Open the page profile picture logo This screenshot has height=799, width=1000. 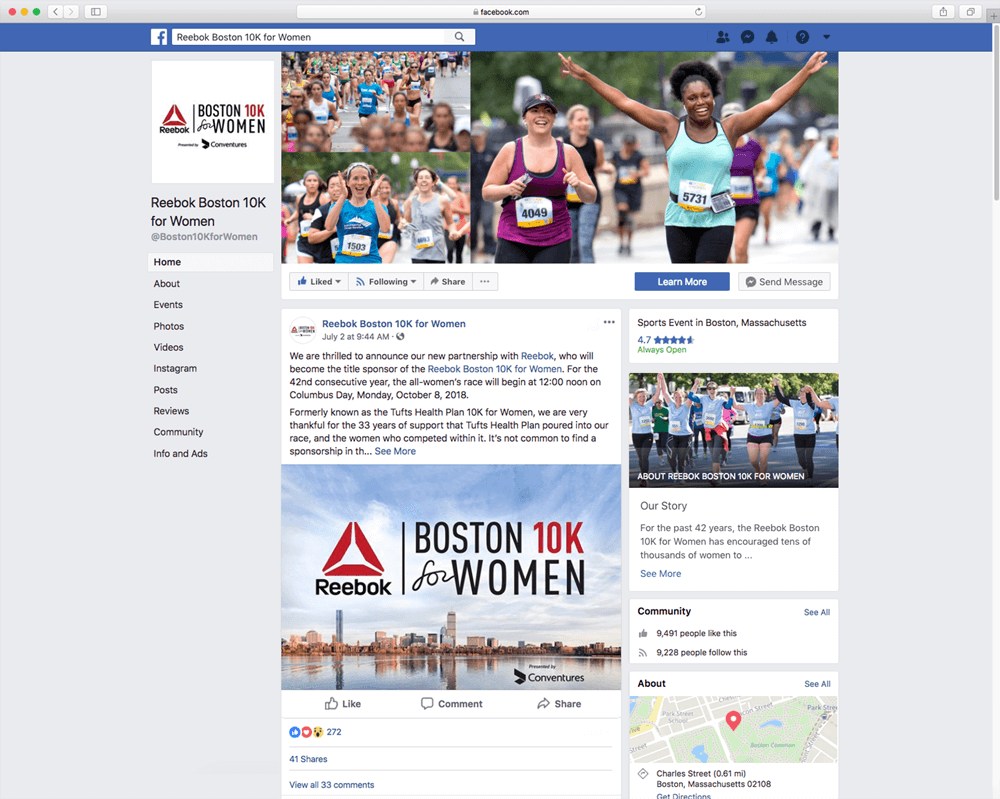click(x=212, y=122)
